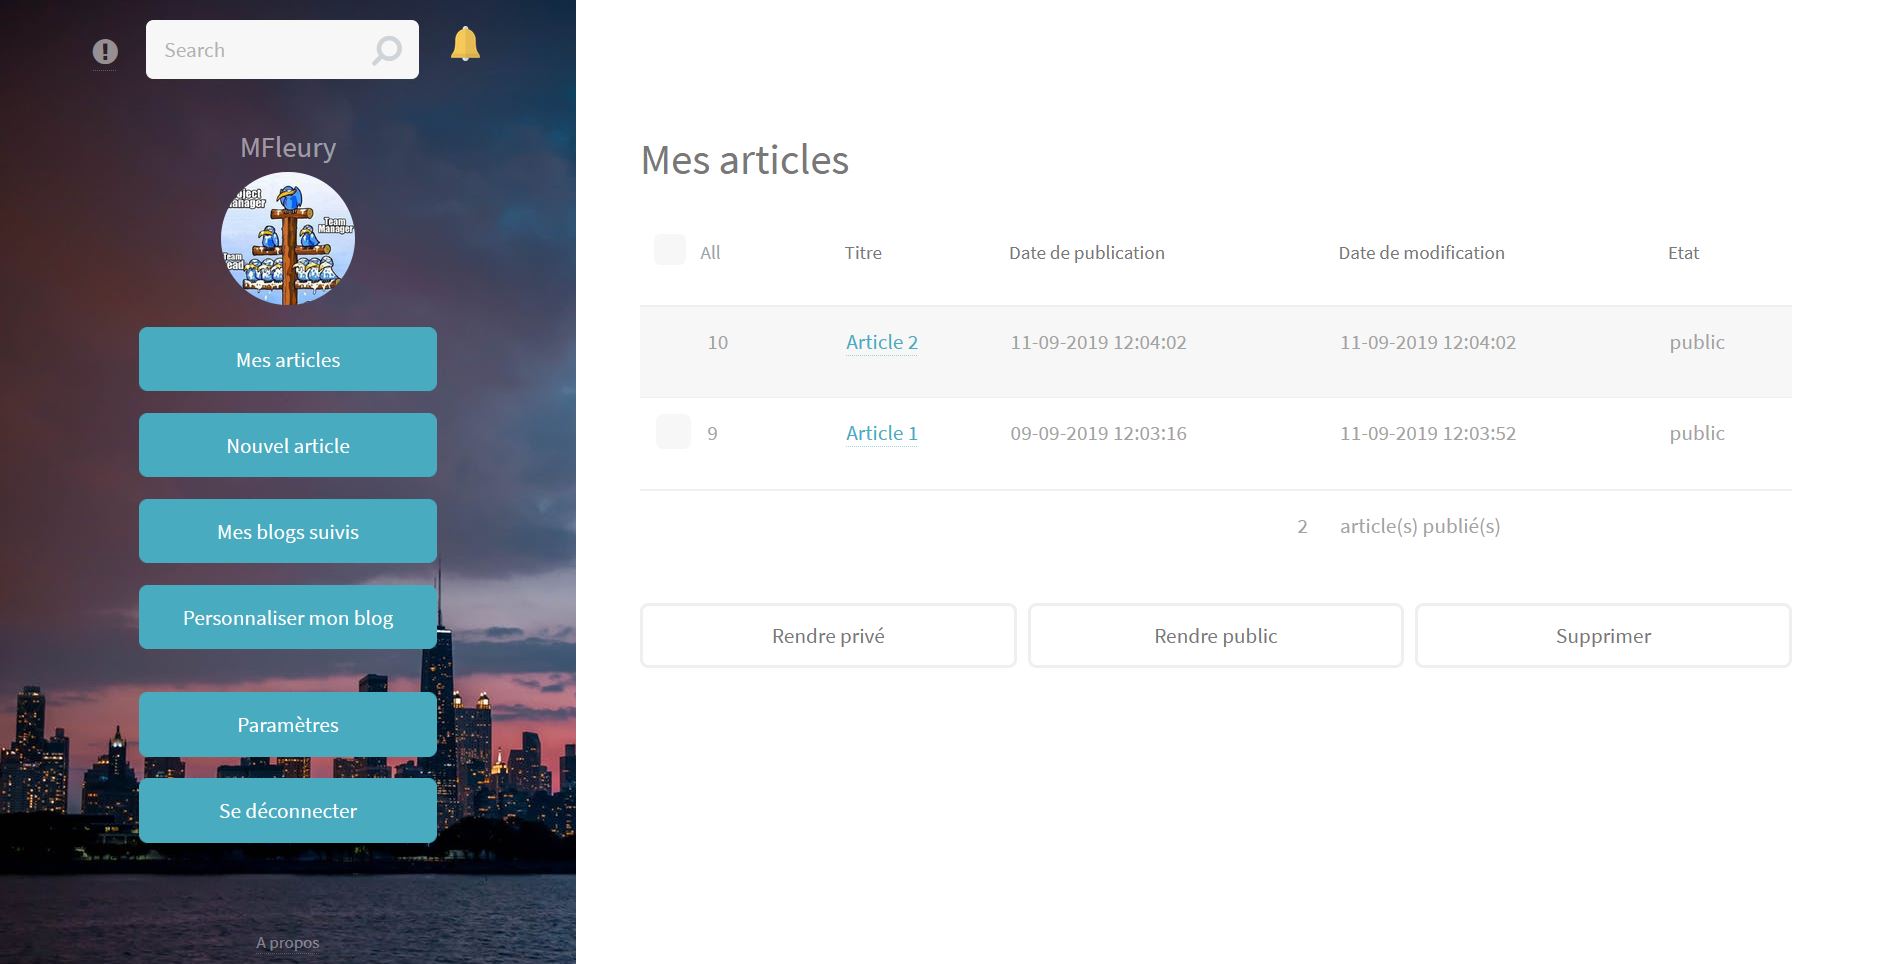Open the Paramètres page
The image size is (1890, 964).
click(x=288, y=724)
